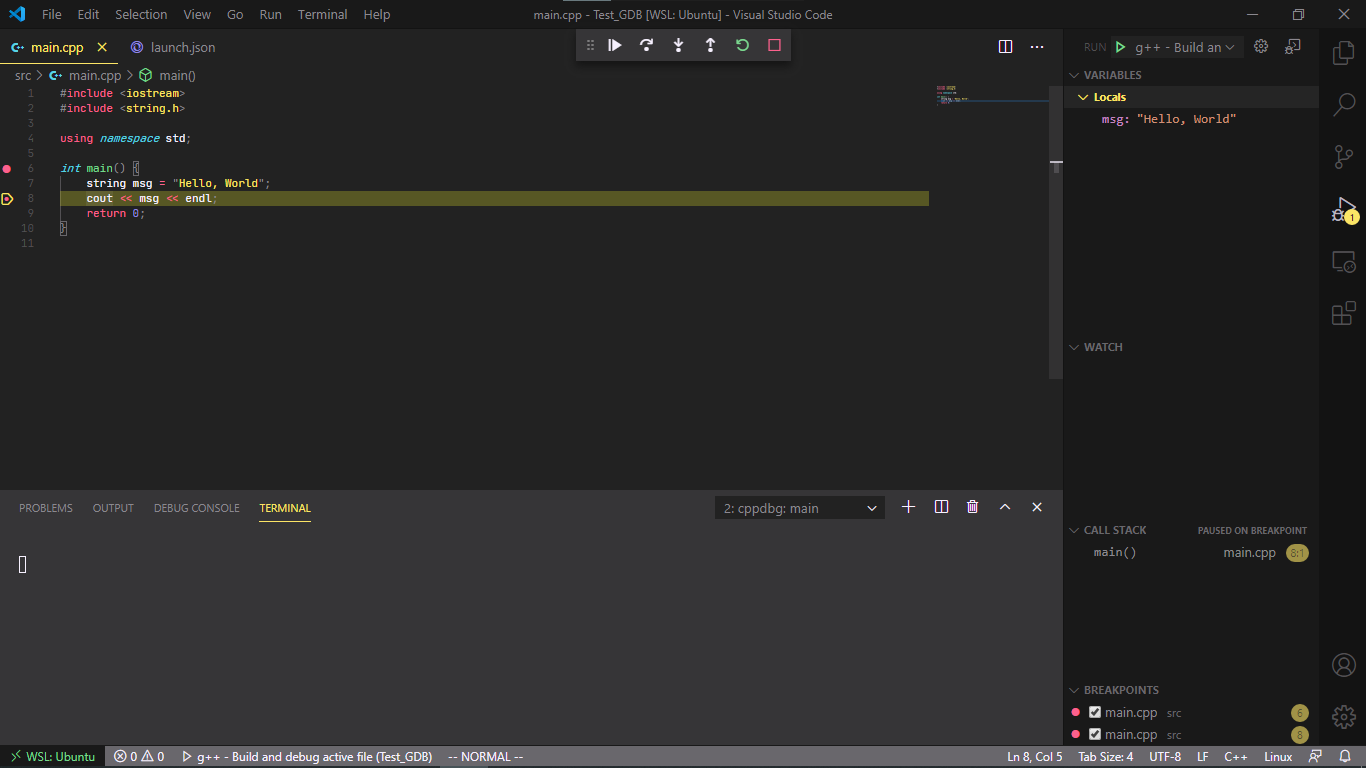This screenshot has height=768, width=1366.
Task: Open the Run menu
Action: coord(270,14)
